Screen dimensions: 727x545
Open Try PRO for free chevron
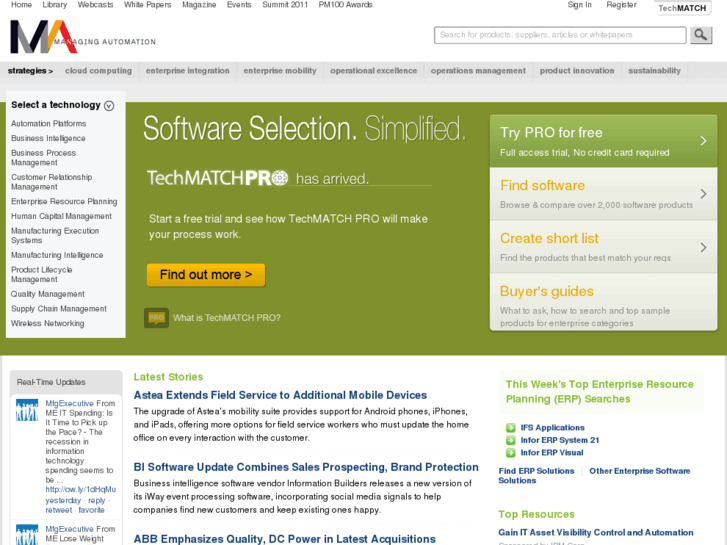click(703, 141)
